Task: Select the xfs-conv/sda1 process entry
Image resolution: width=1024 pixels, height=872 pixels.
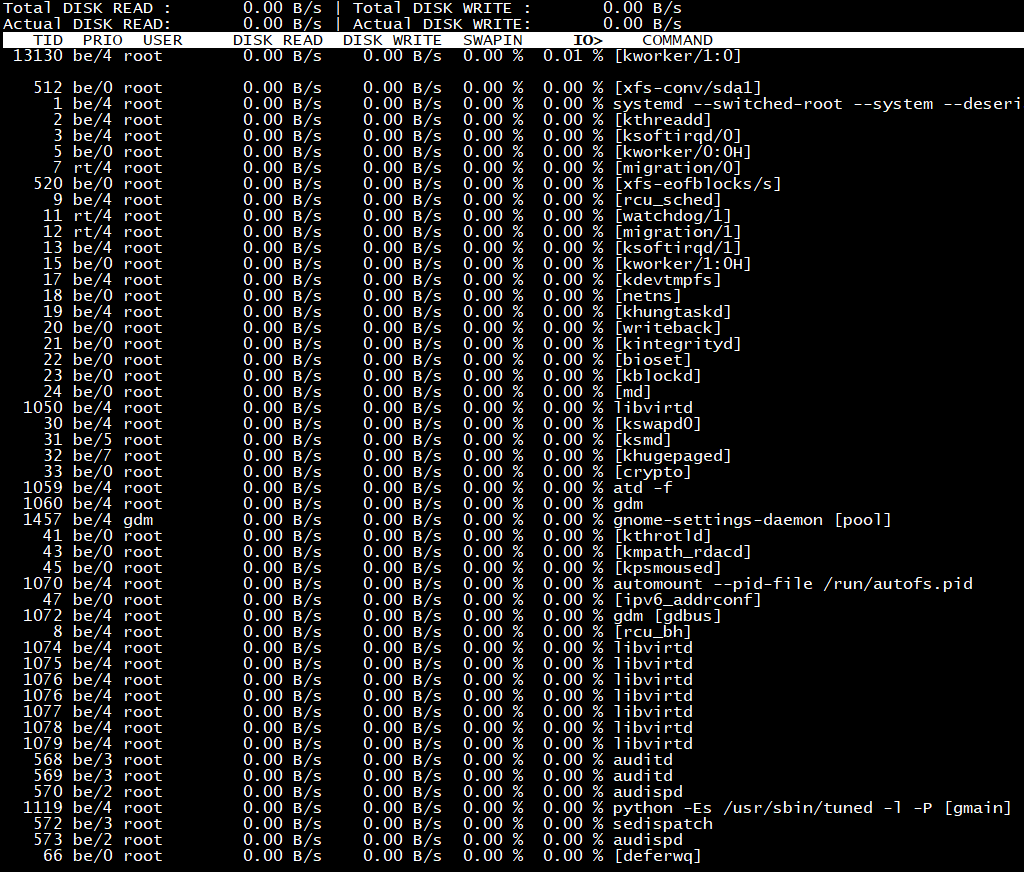Action: [x=687, y=88]
